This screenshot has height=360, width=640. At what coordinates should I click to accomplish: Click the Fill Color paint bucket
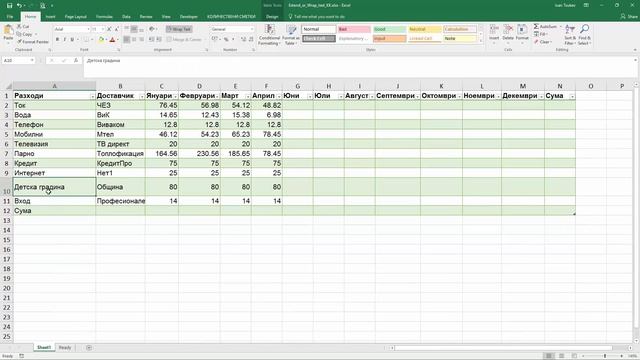point(101,40)
